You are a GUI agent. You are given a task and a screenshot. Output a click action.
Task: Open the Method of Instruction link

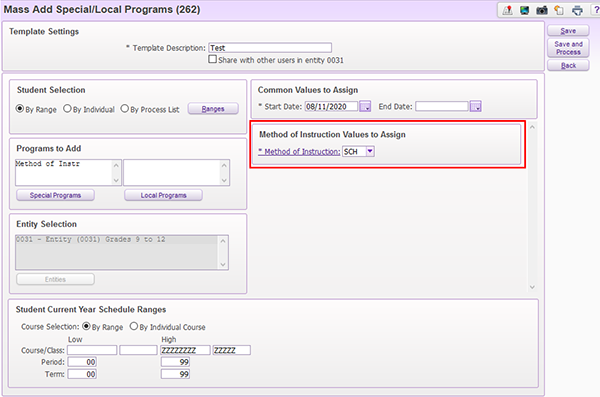[x=299, y=152]
